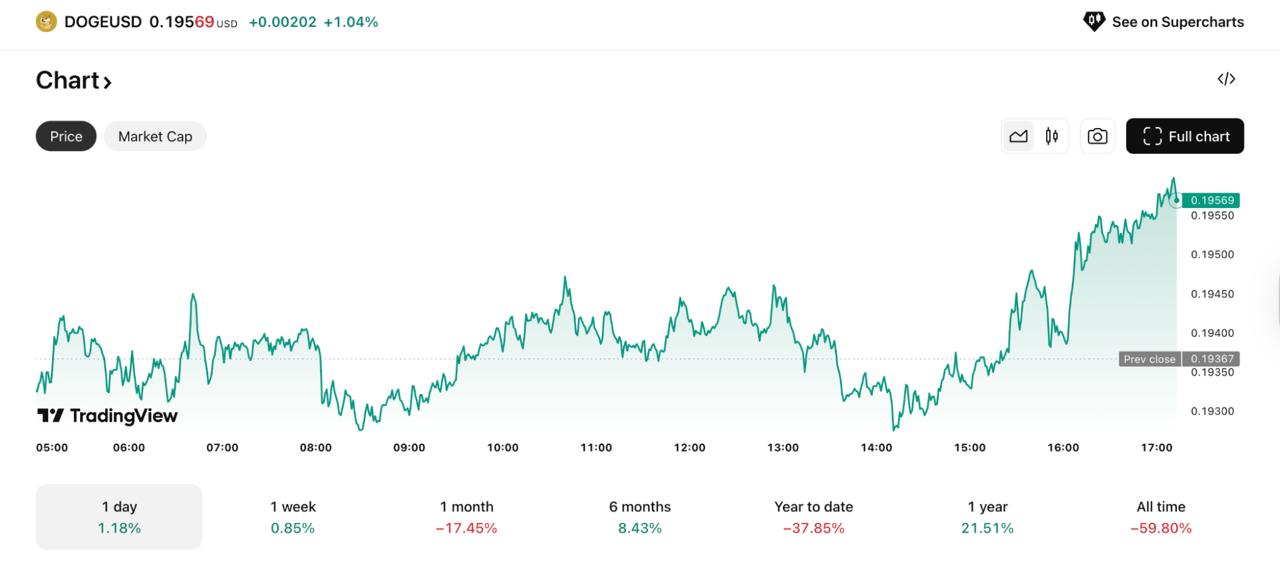The height and width of the screenshot is (562, 1280).
Task: Take a chart snapshot with camera icon
Action: coord(1097,136)
